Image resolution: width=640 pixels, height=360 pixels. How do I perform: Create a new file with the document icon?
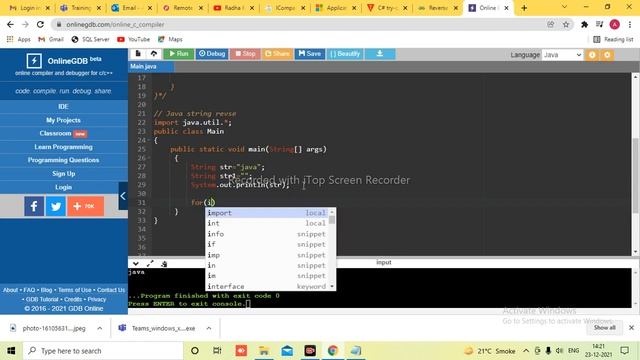click(138, 54)
